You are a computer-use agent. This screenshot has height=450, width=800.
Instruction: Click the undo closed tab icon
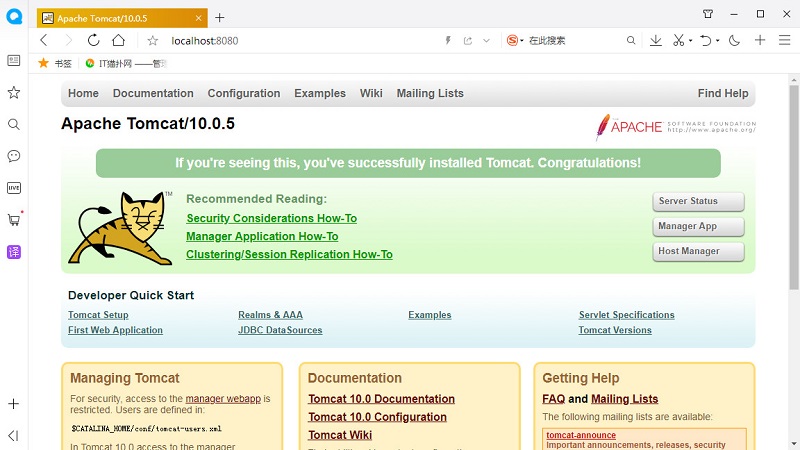click(x=706, y=40)
